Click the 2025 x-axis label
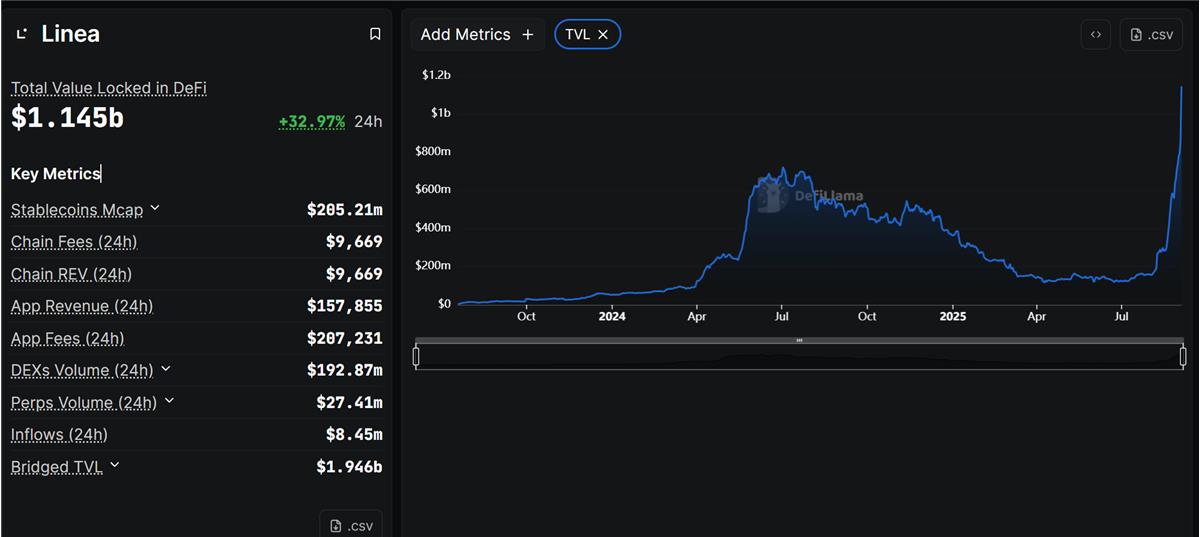 point(953,316)
